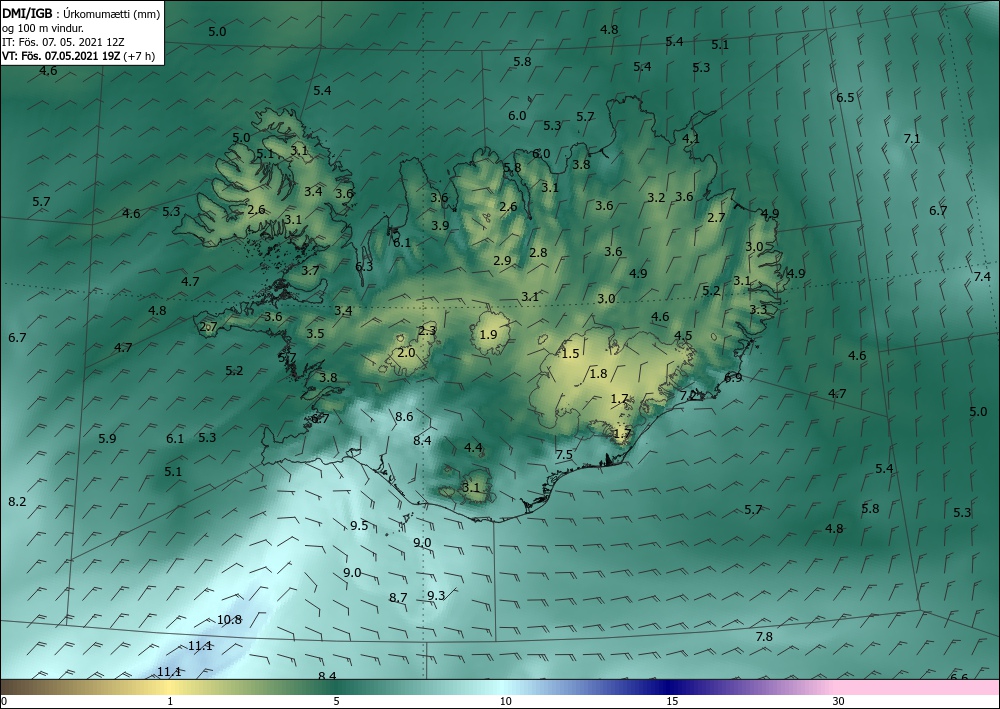Click the glacier value '1.5'
Viewport: 1000px width, 709px height.
(570, 353)
